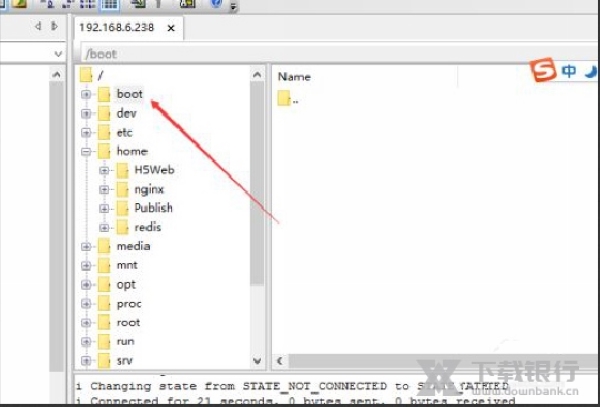Click the moon icon in the Sogou bar
The image size is (600, 407).
pyautogui.click(x=591, y=72)
